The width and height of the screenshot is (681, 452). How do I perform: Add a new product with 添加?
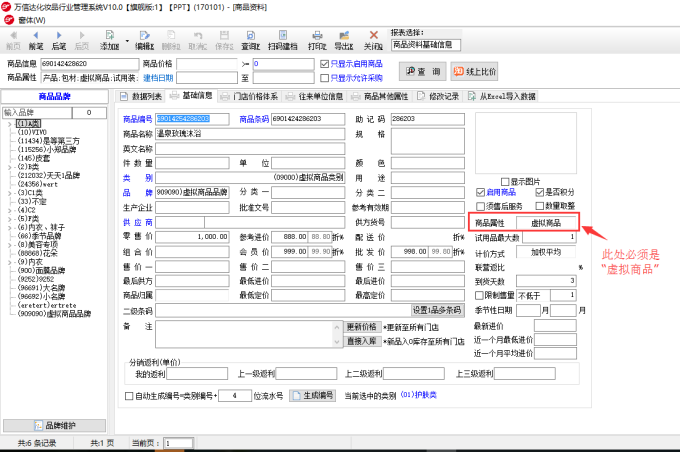(x=109, y=40)
